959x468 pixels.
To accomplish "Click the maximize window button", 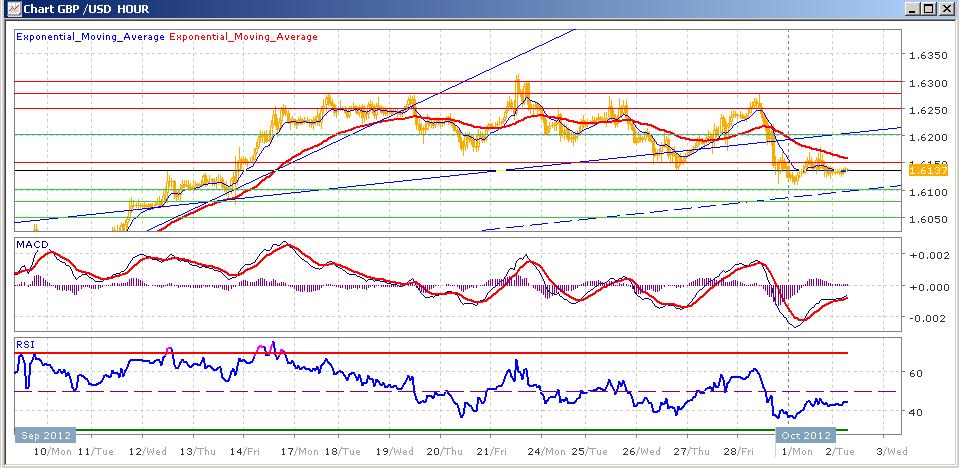I will click(928, 9).
